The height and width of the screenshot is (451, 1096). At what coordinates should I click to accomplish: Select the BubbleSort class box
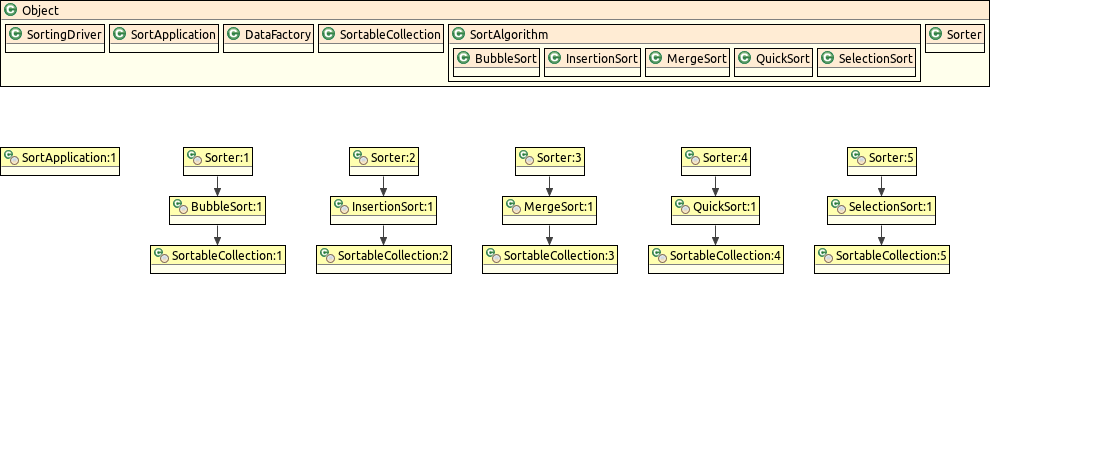point(497,59)
